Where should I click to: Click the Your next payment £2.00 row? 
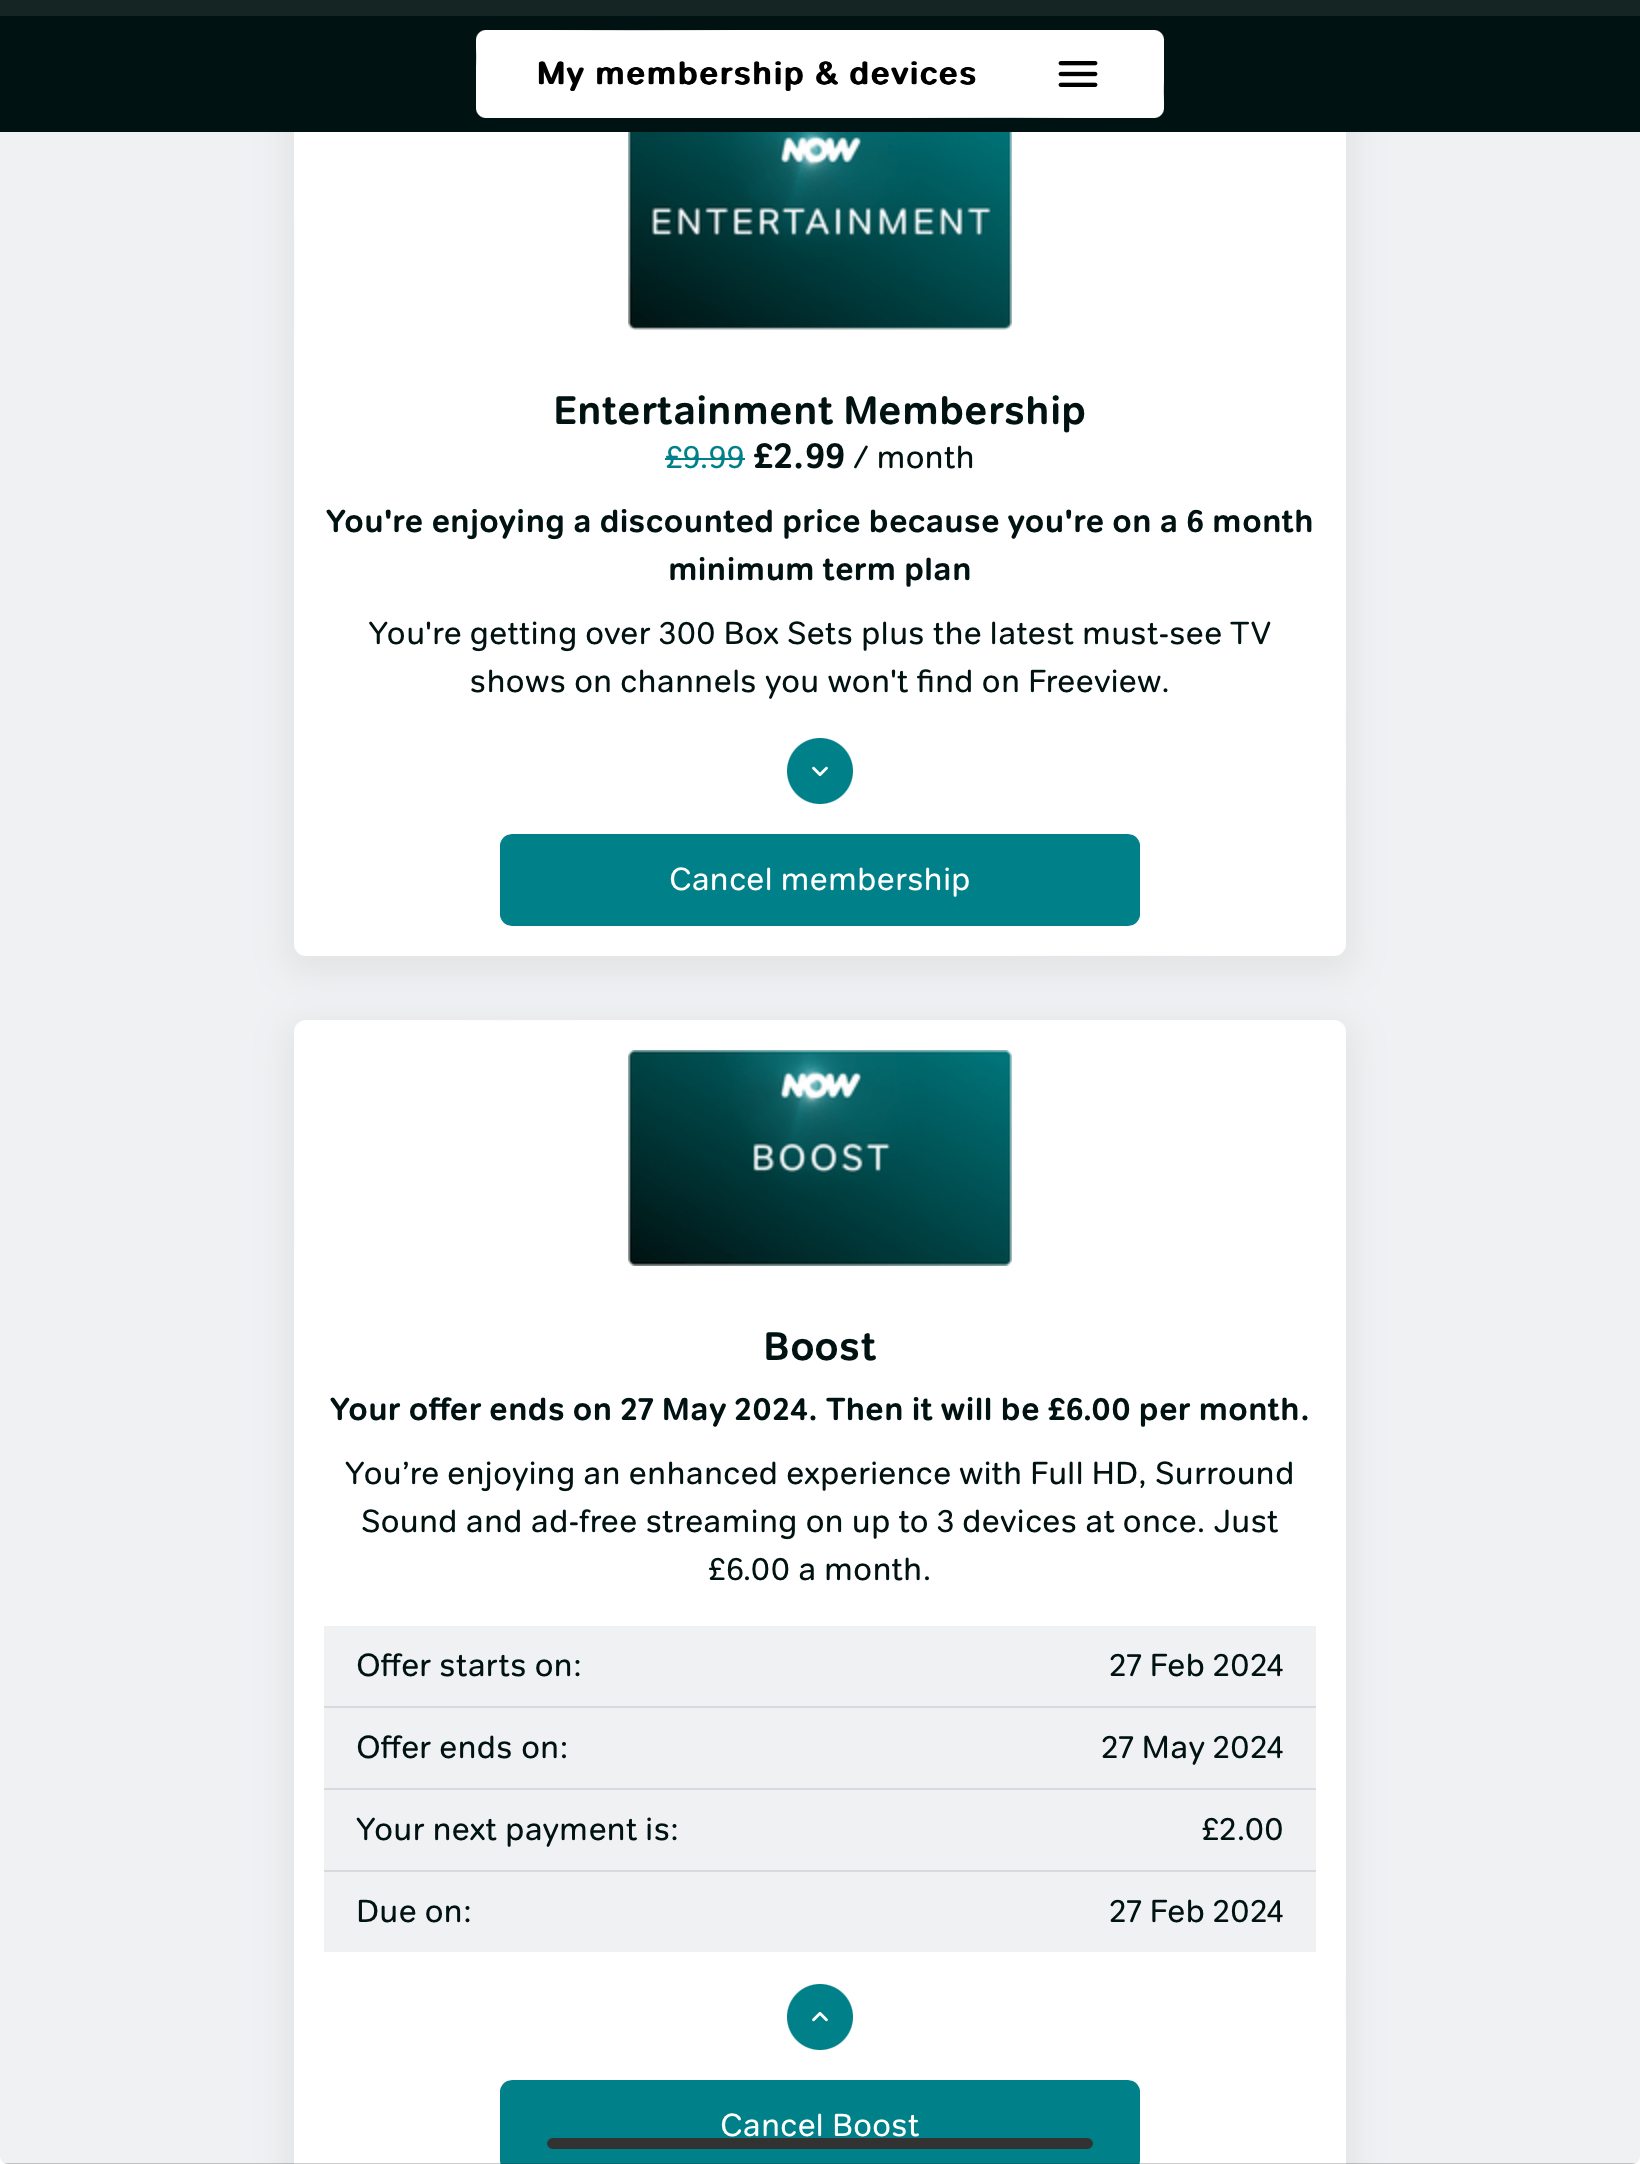(x=819, y=1829)
